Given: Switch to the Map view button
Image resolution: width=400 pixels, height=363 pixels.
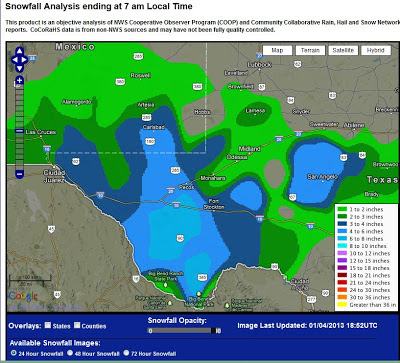Looking at the screenshot, I should click(x=277, y=50).
